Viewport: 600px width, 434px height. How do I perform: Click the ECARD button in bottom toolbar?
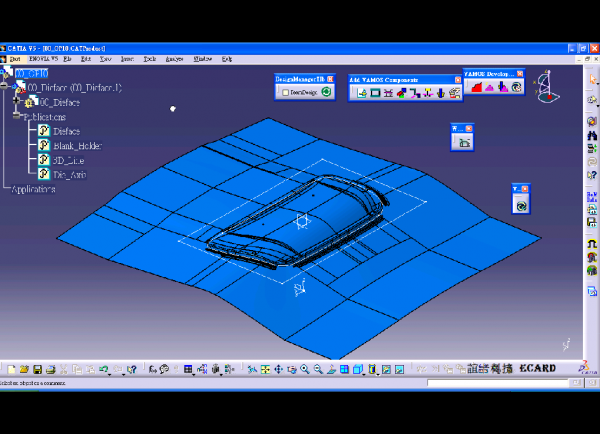(x=537, y=369)
